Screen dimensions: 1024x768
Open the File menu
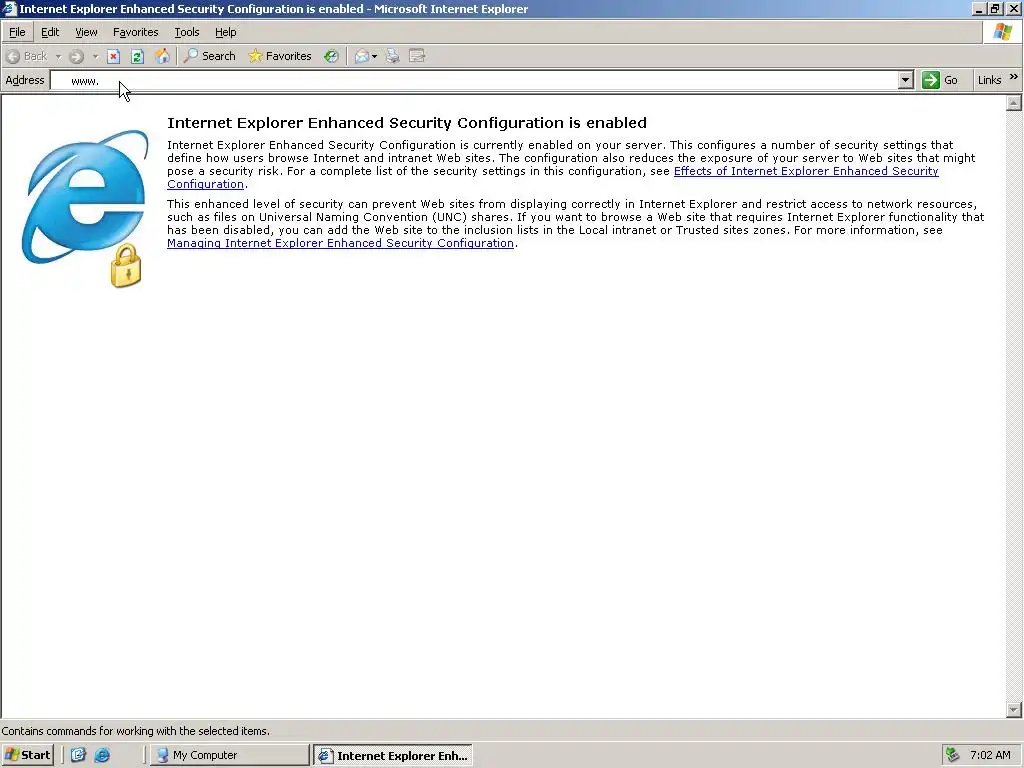17,32
